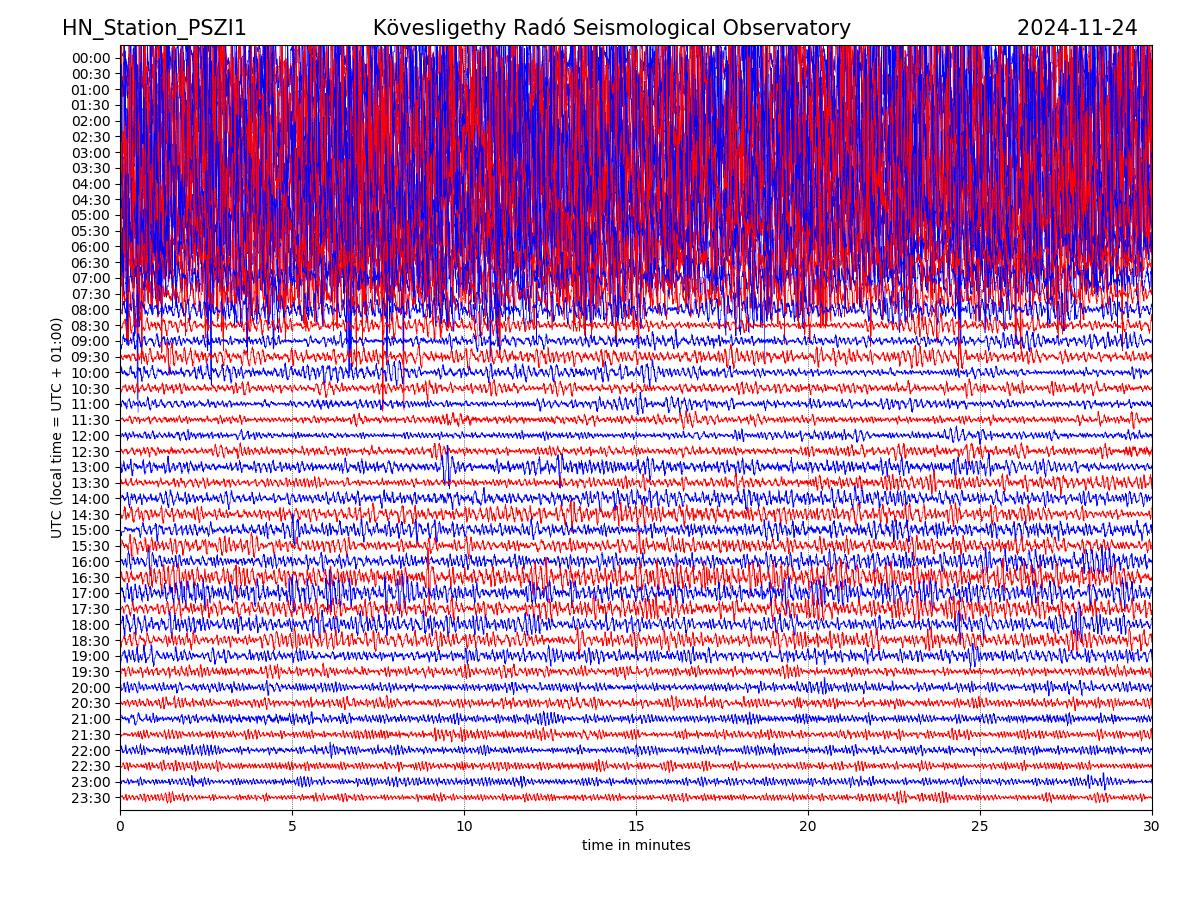Click the 09:00 row time label
The height and width of the screenshot is (900, 1200).
tap(91, 341)
